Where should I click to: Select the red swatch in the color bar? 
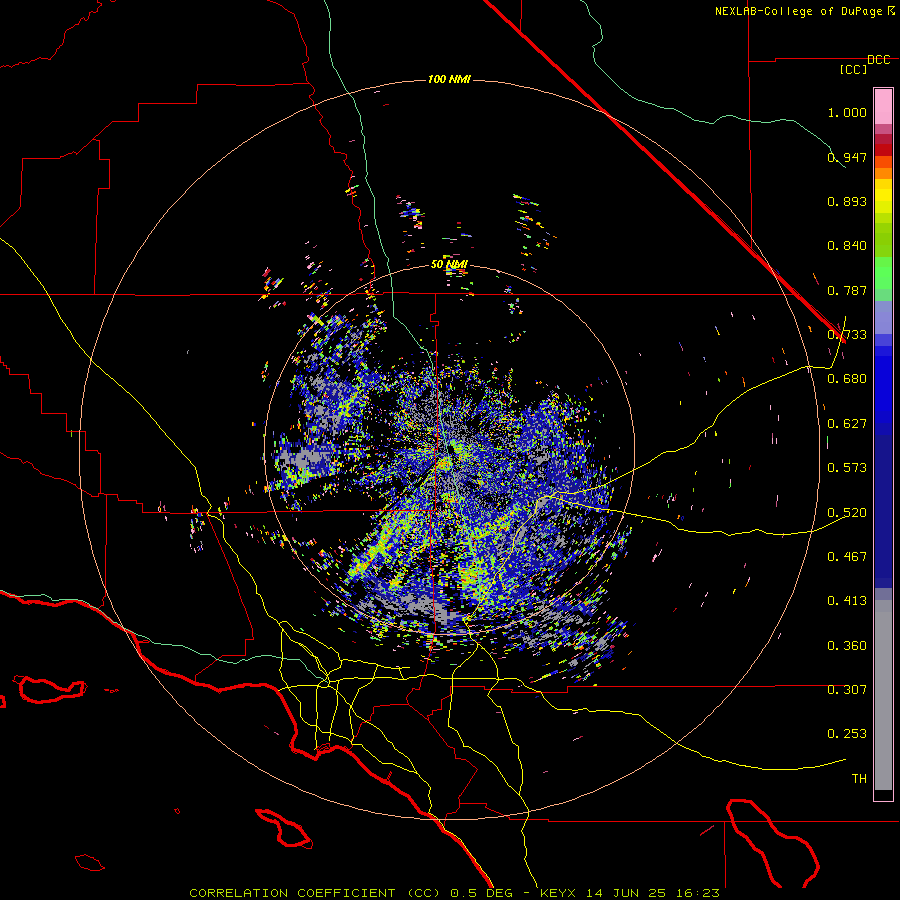(883, 150)
